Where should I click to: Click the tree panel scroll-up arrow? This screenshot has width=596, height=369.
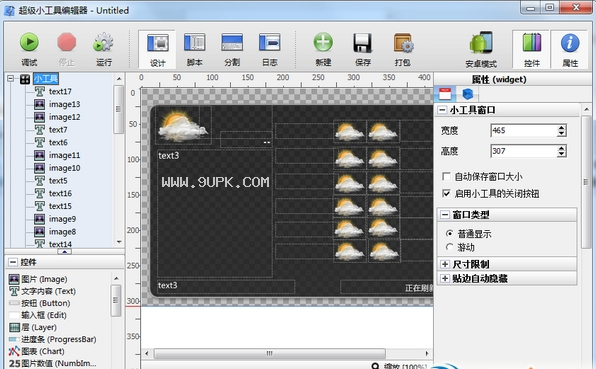pyautogui.click(x=119, y=79)
